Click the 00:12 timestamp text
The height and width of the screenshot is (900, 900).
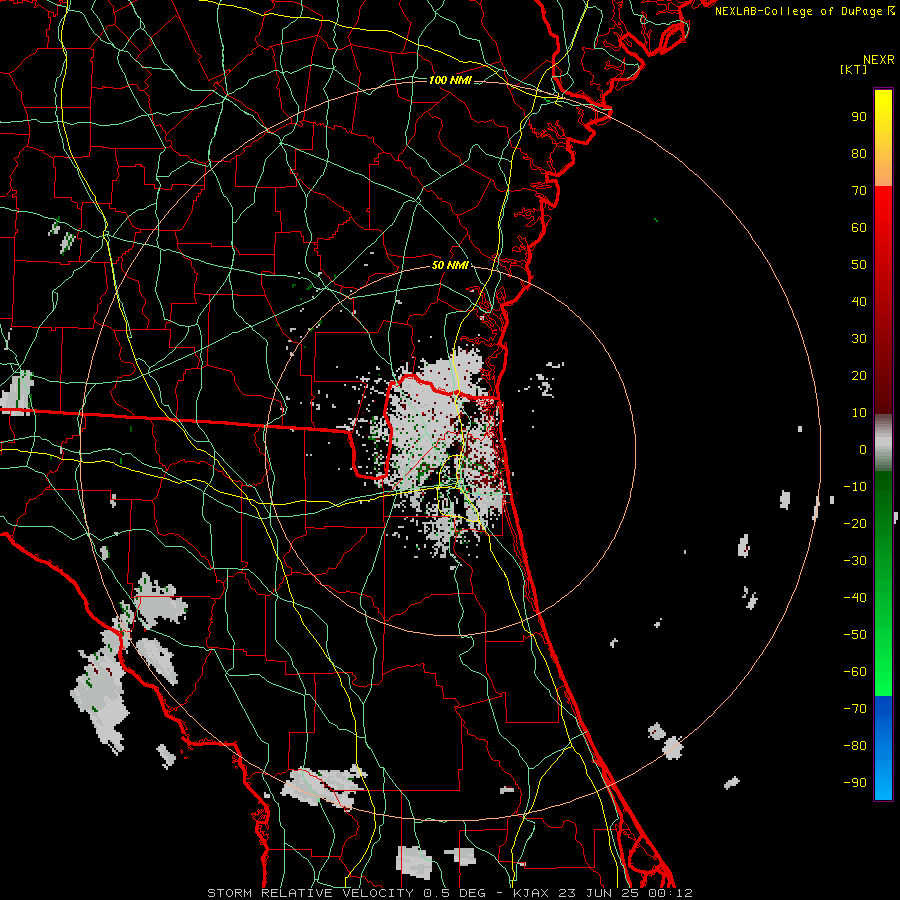click(669, 893)
